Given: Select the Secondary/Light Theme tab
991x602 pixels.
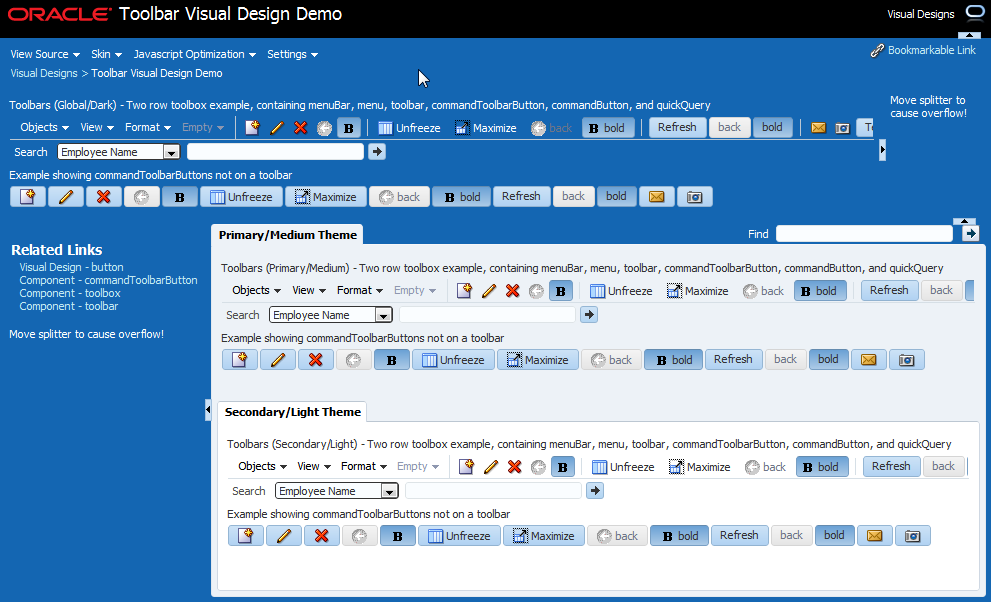Looking at the screenshot, I should point(293,412).
